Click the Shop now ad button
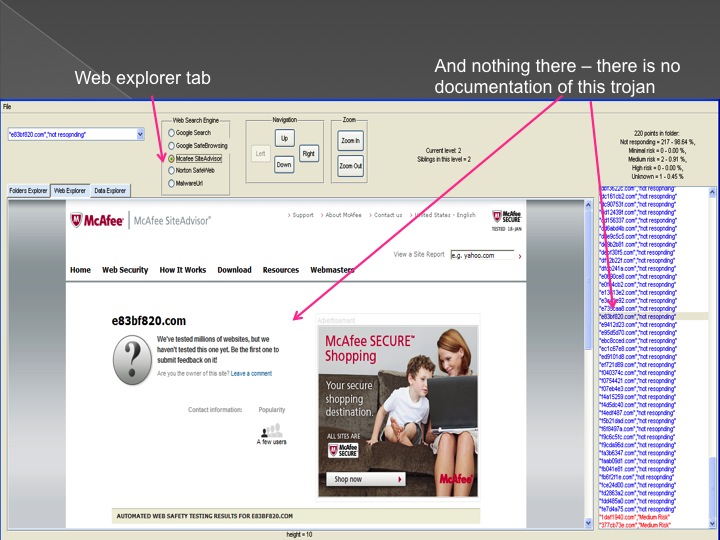Viewport: 720px width, 540px height. (x=366, y=479)
